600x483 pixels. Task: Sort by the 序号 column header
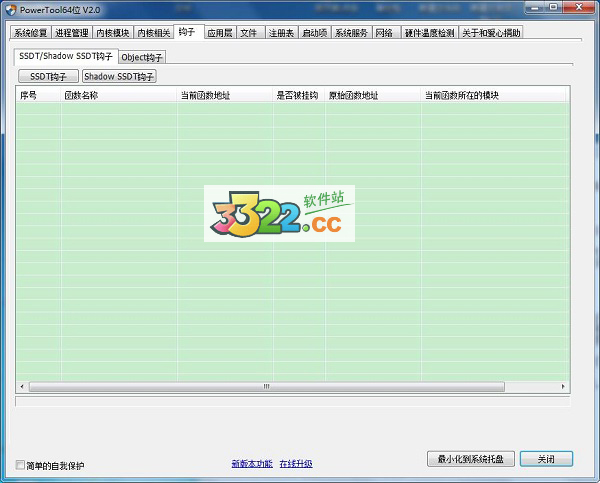tap(38, 95)
